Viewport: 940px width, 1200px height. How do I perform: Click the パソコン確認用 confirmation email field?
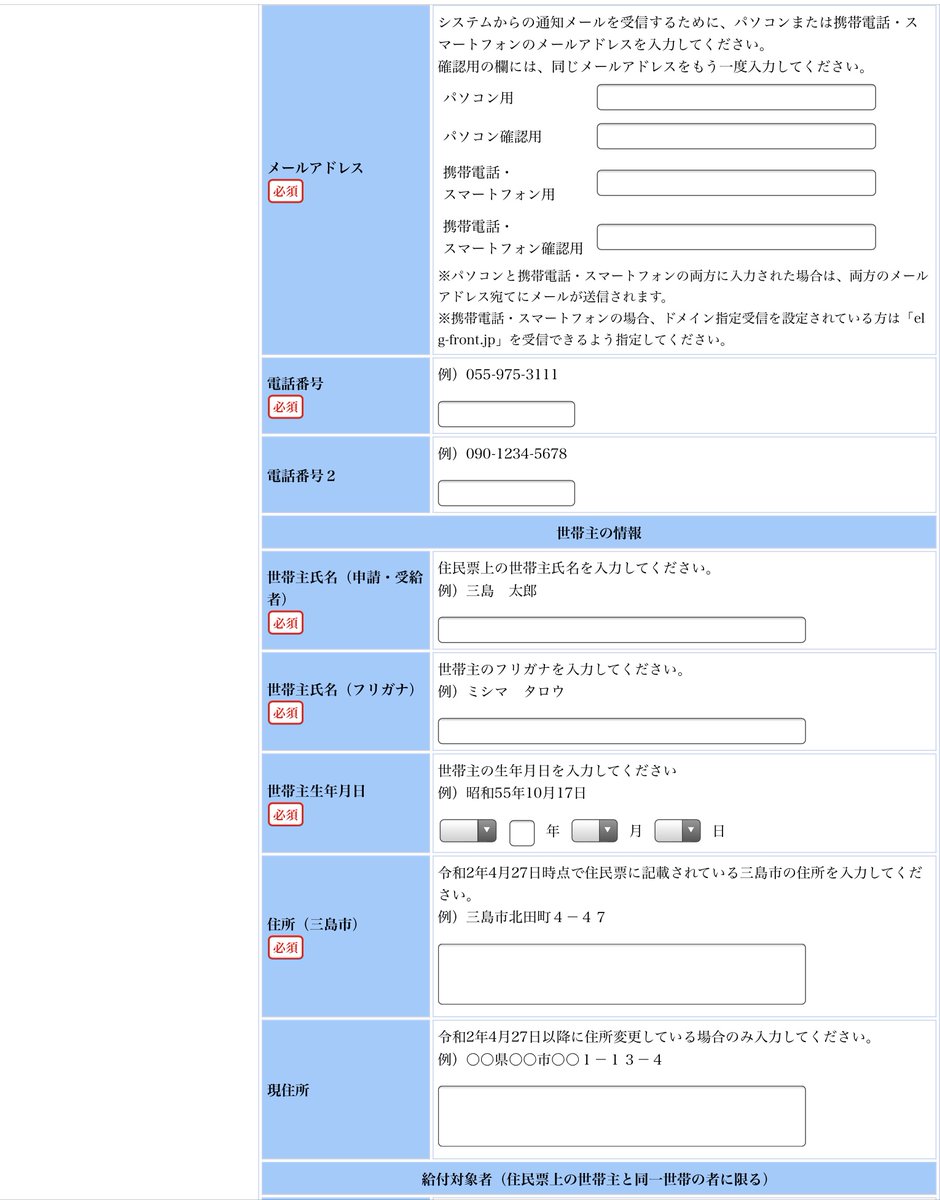735,136
